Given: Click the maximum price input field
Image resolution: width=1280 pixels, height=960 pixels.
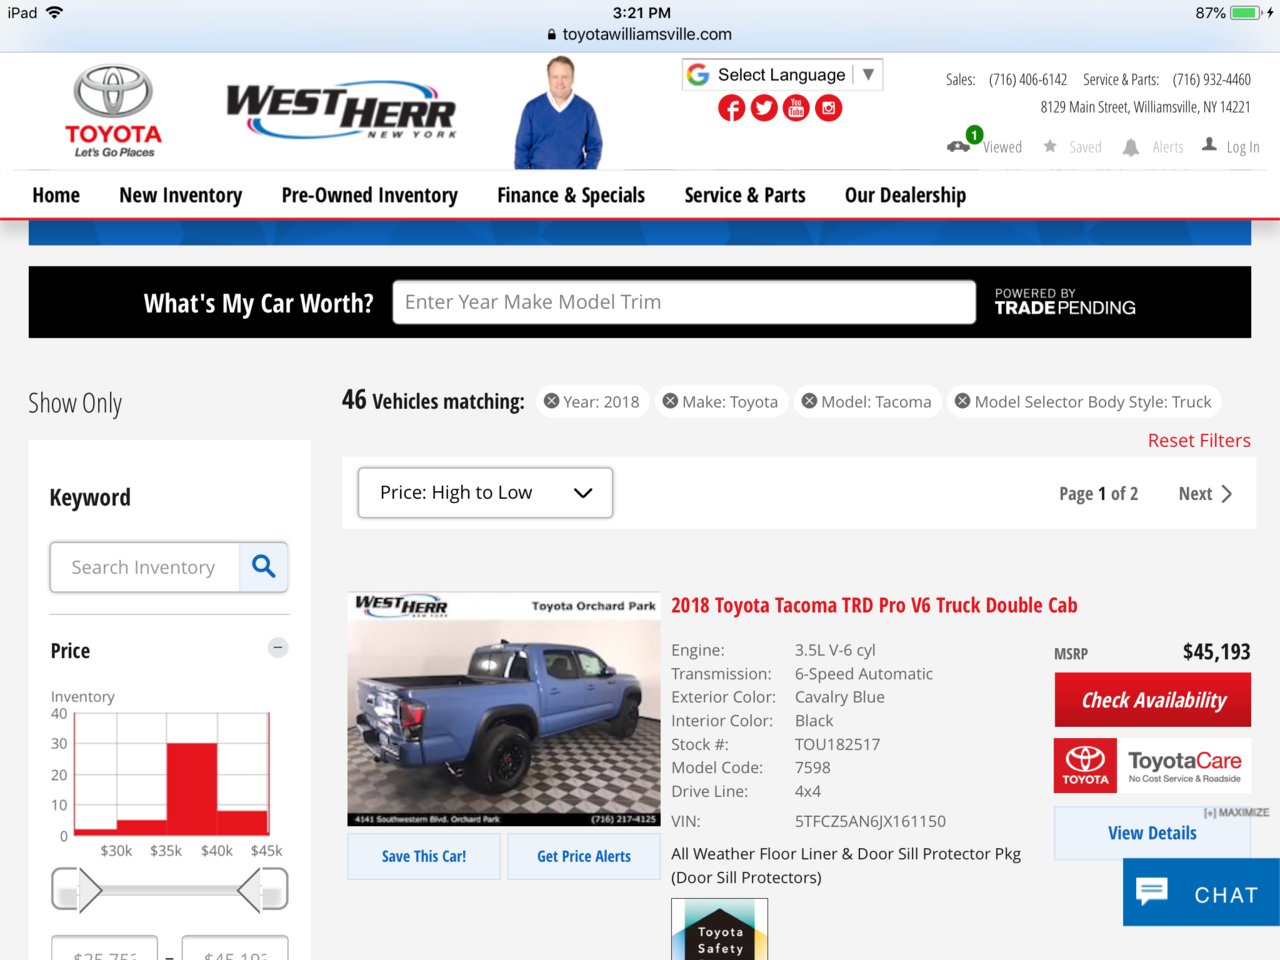Looking at the screenshot, I should click(235, 949).
